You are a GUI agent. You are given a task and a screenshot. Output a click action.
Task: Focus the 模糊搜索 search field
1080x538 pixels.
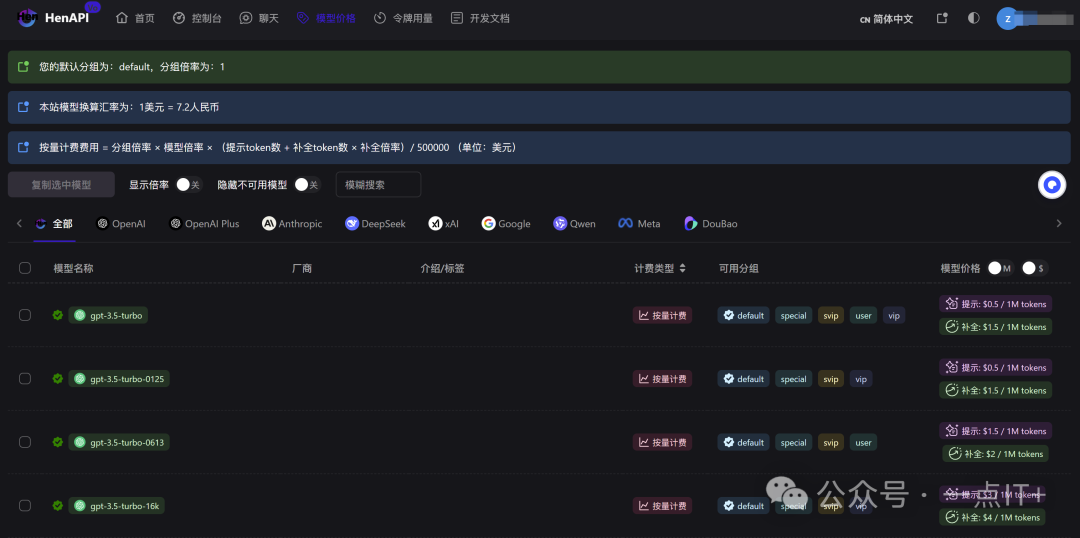(x=378, y=185)
